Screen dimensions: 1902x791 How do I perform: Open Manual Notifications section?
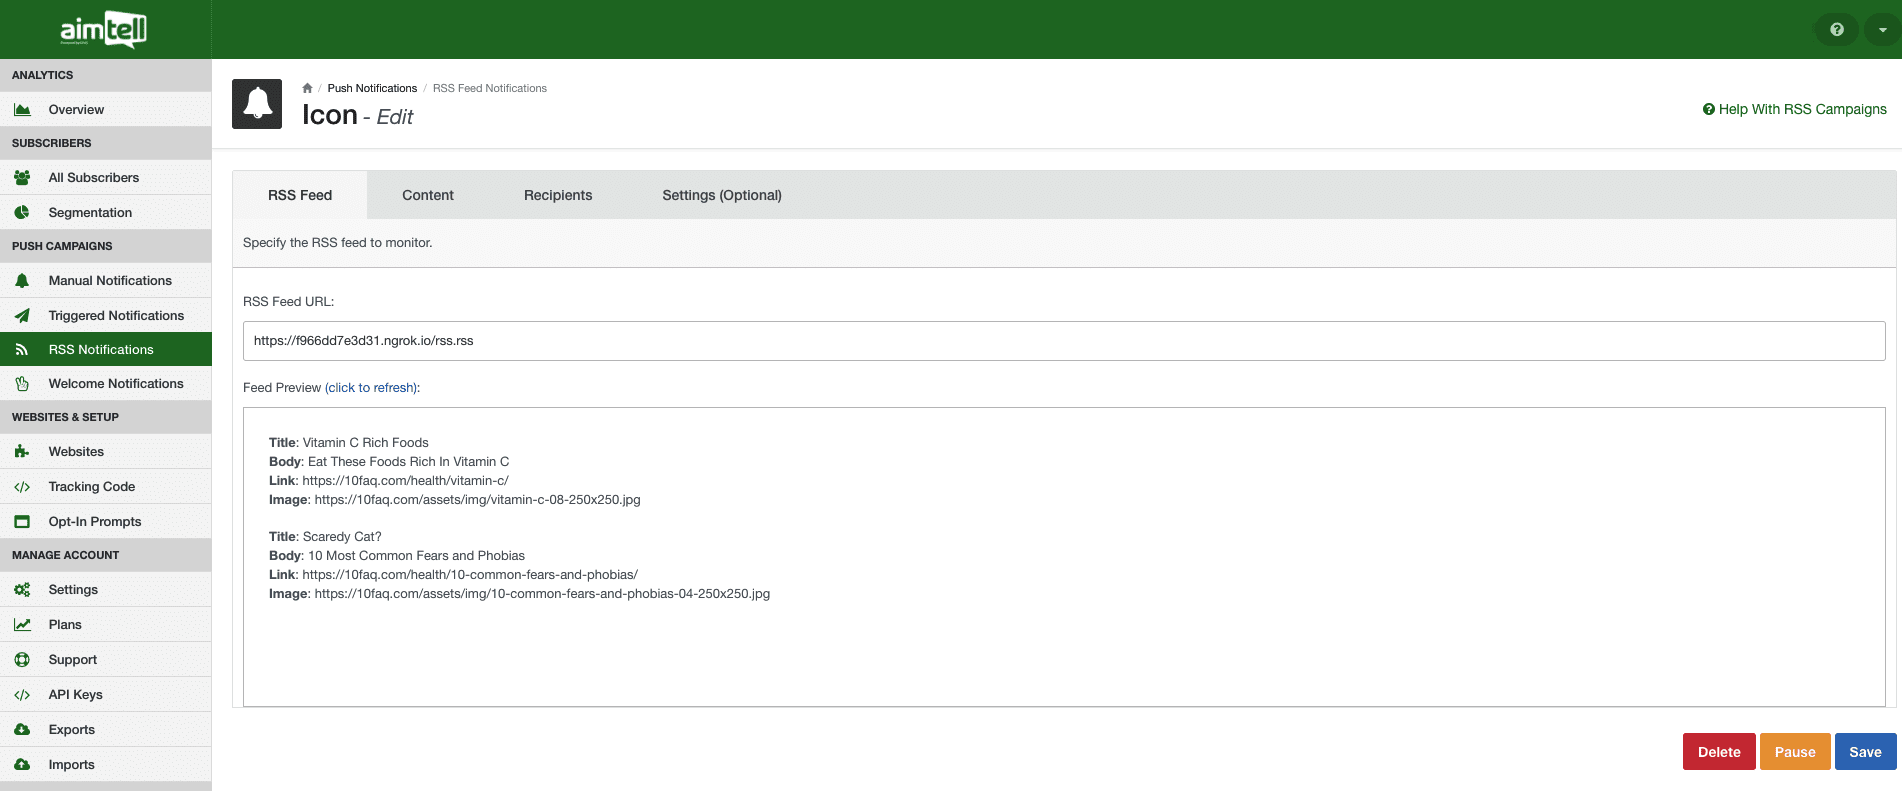pyautogui.click(x=110, y=281)
